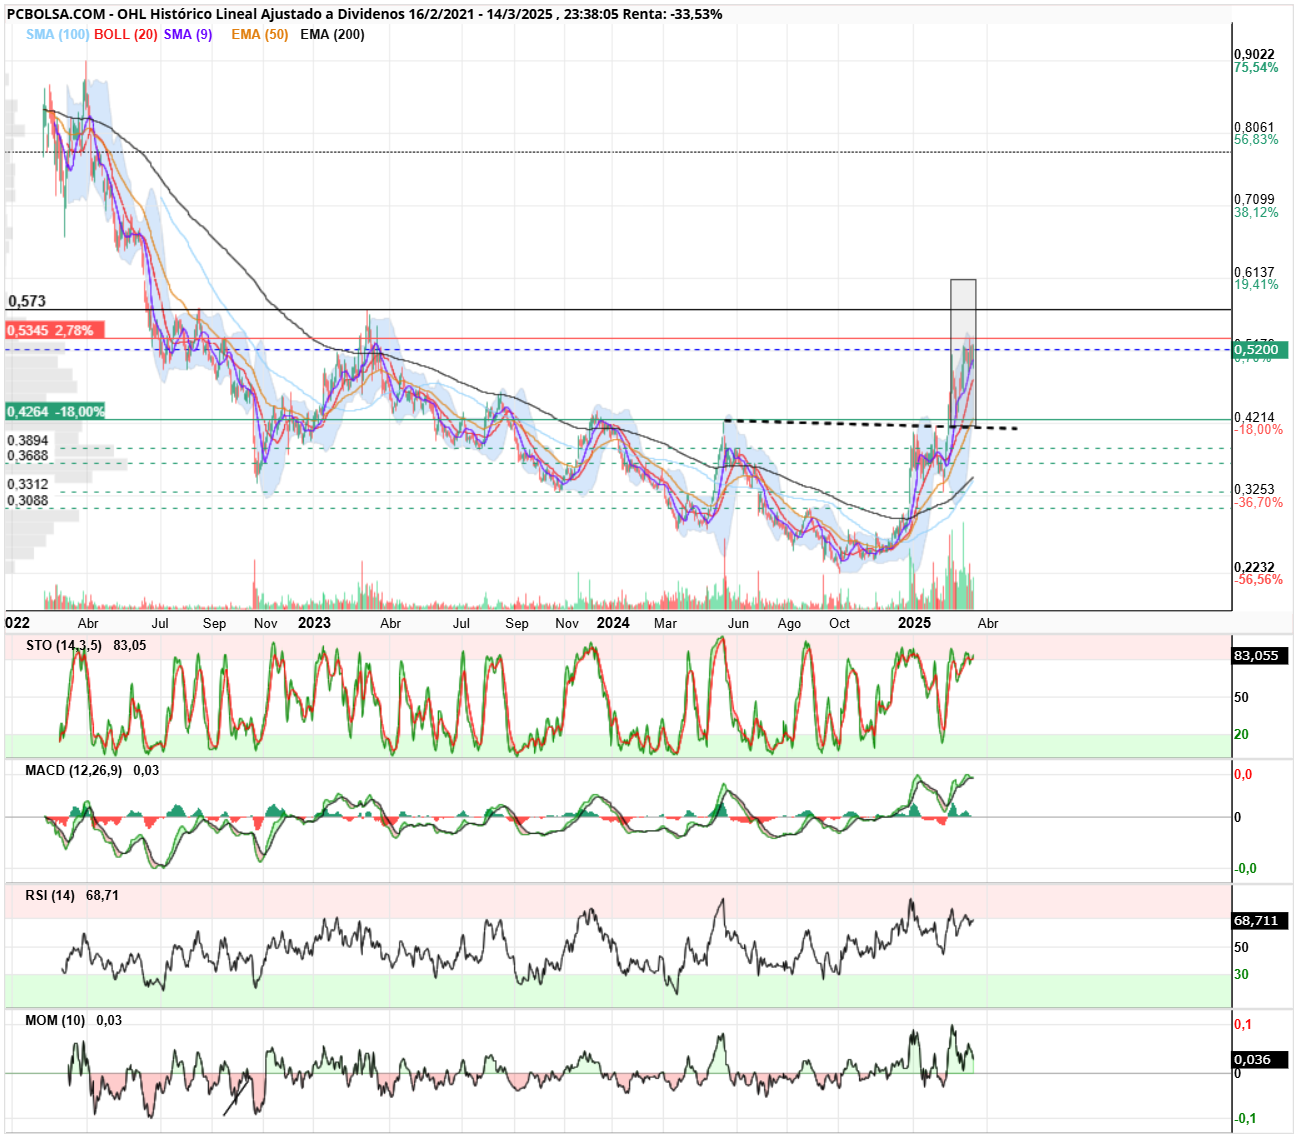Click the 0,4214 price axis label
The width and height of the screenshot is (1298, 1138).
point(1254,417)
